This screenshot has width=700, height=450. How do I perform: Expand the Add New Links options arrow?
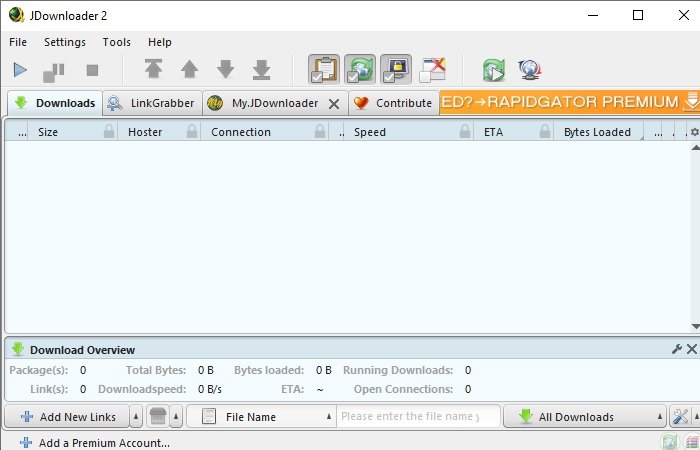coord(136,417)
